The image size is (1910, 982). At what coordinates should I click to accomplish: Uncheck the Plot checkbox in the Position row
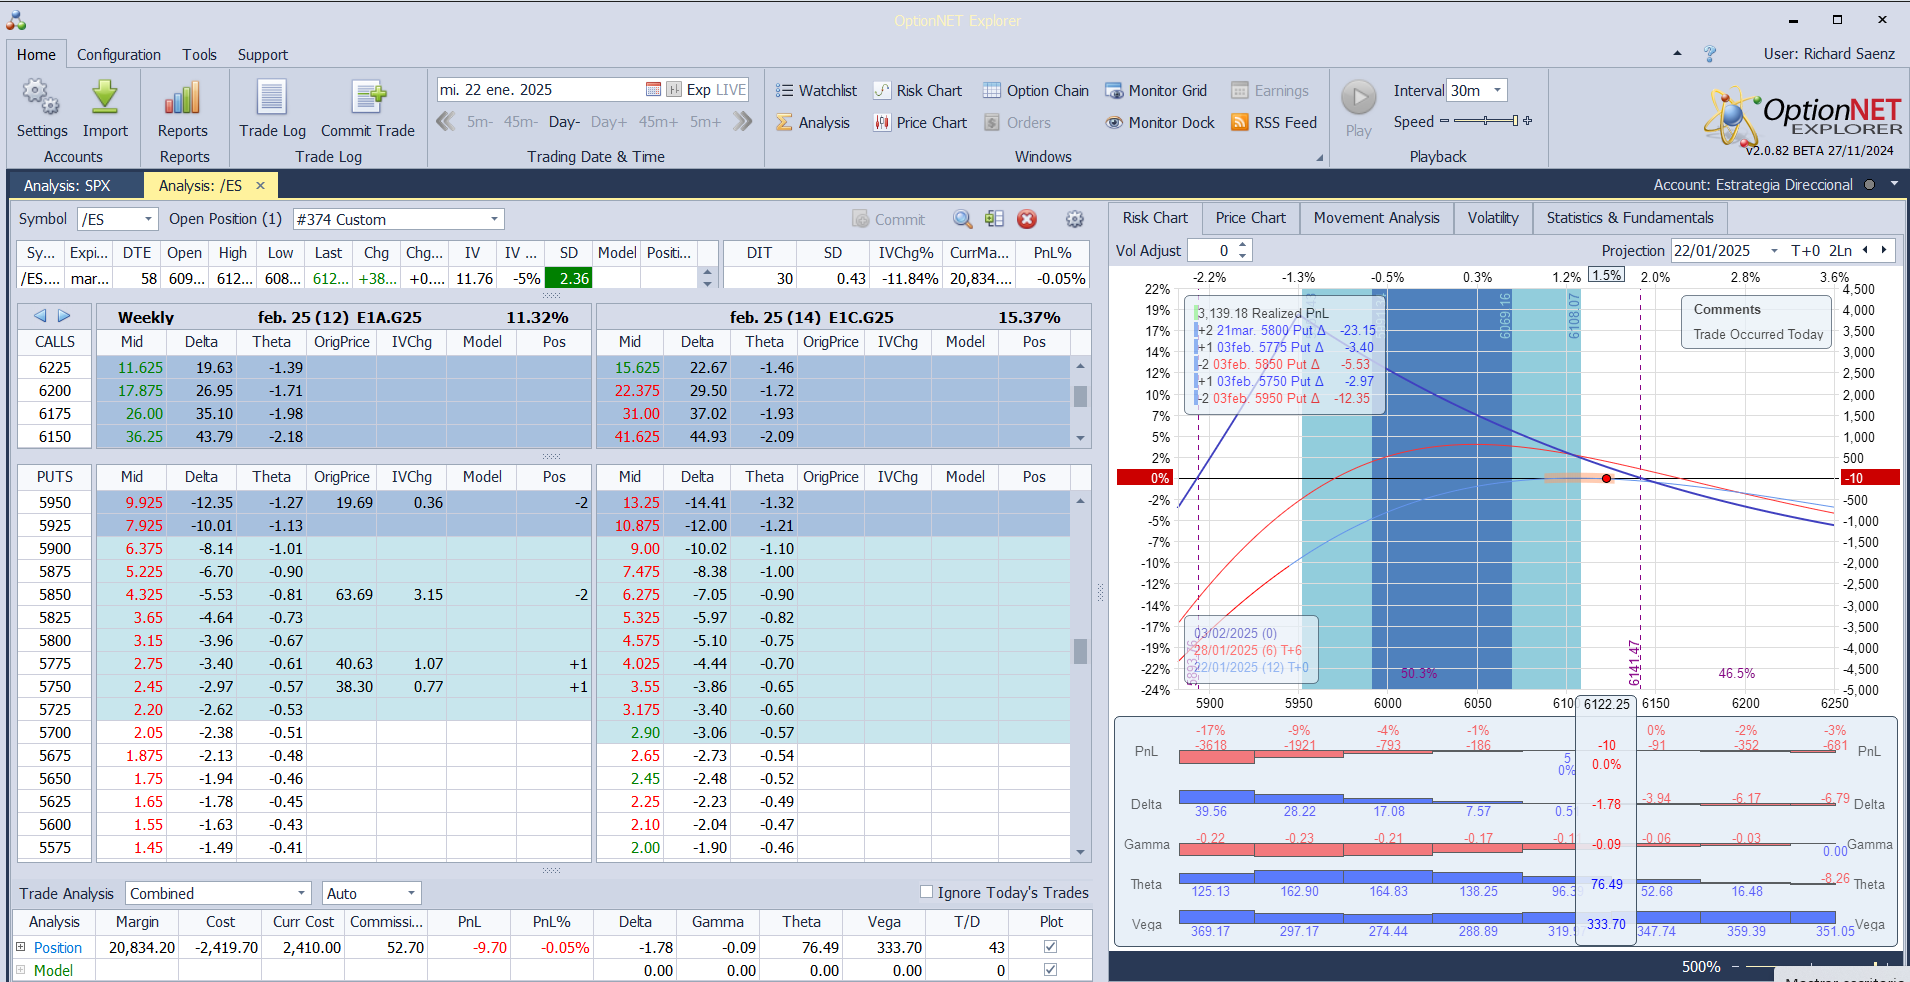1050,946
